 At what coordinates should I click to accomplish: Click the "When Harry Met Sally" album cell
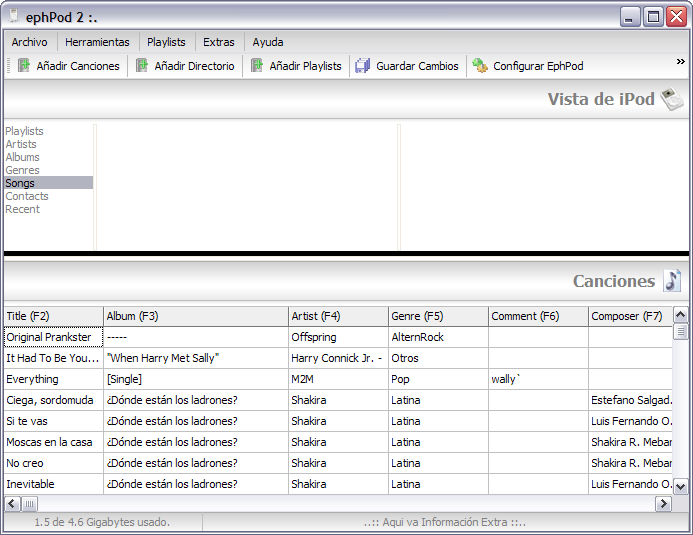pyautogui.click(x=196, y=358)
